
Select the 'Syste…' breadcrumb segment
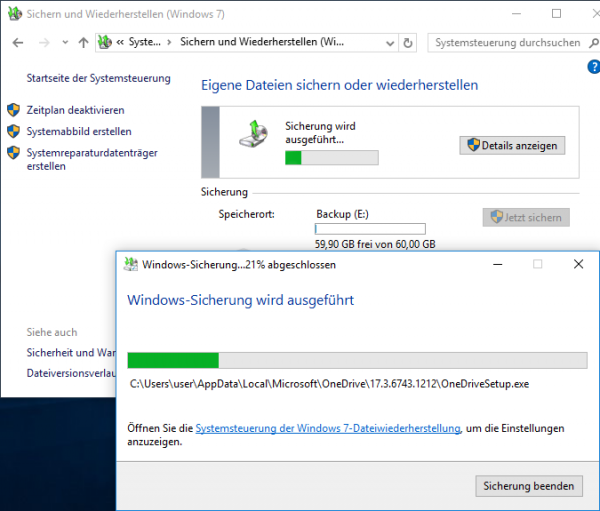144,43
